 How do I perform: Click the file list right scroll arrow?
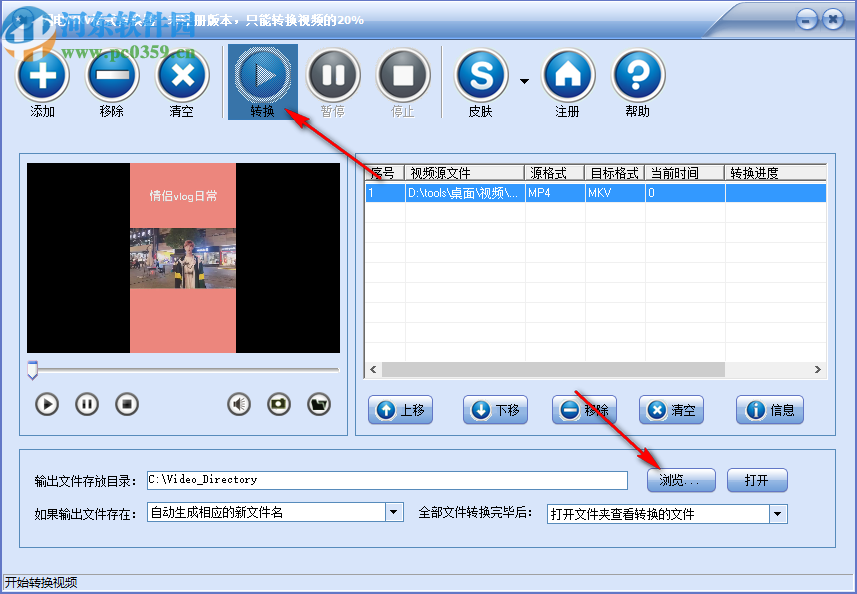pos(818,370)
